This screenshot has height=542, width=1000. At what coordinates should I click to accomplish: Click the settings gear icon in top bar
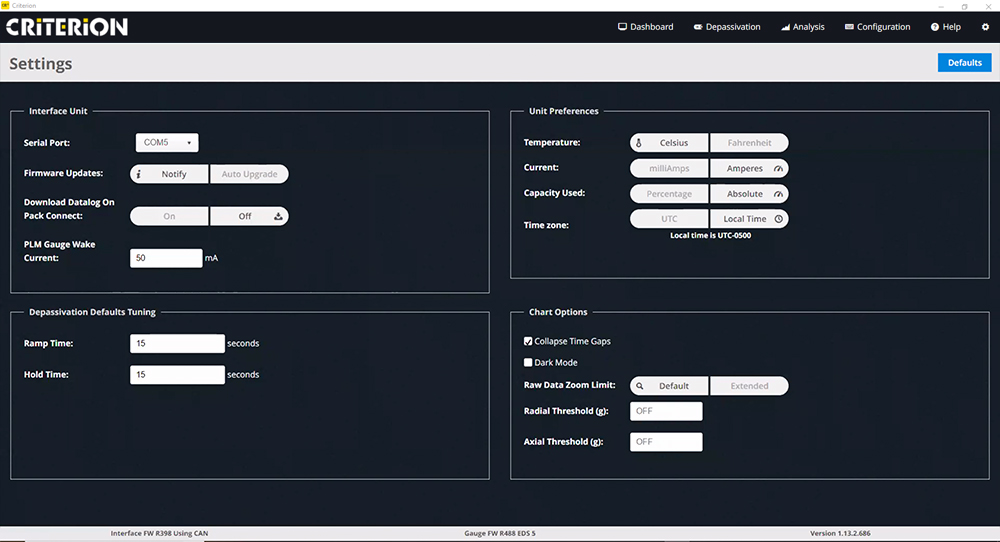(x=985, y=27)
